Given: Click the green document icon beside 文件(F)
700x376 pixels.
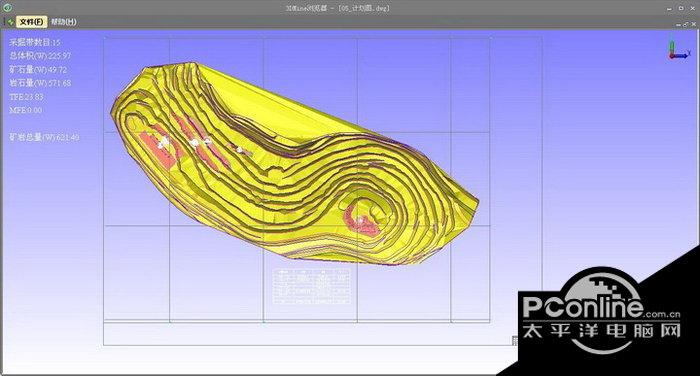Looking at the screenshot, I should [x=10, y=21].
